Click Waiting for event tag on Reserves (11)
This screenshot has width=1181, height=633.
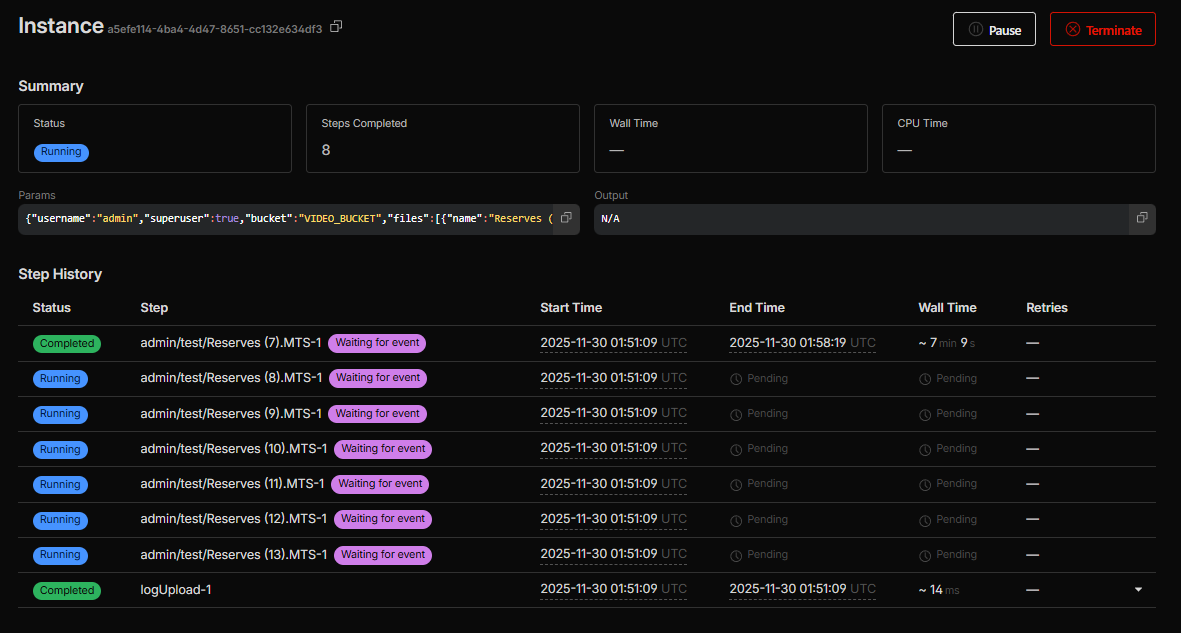[x=380, y=484]
